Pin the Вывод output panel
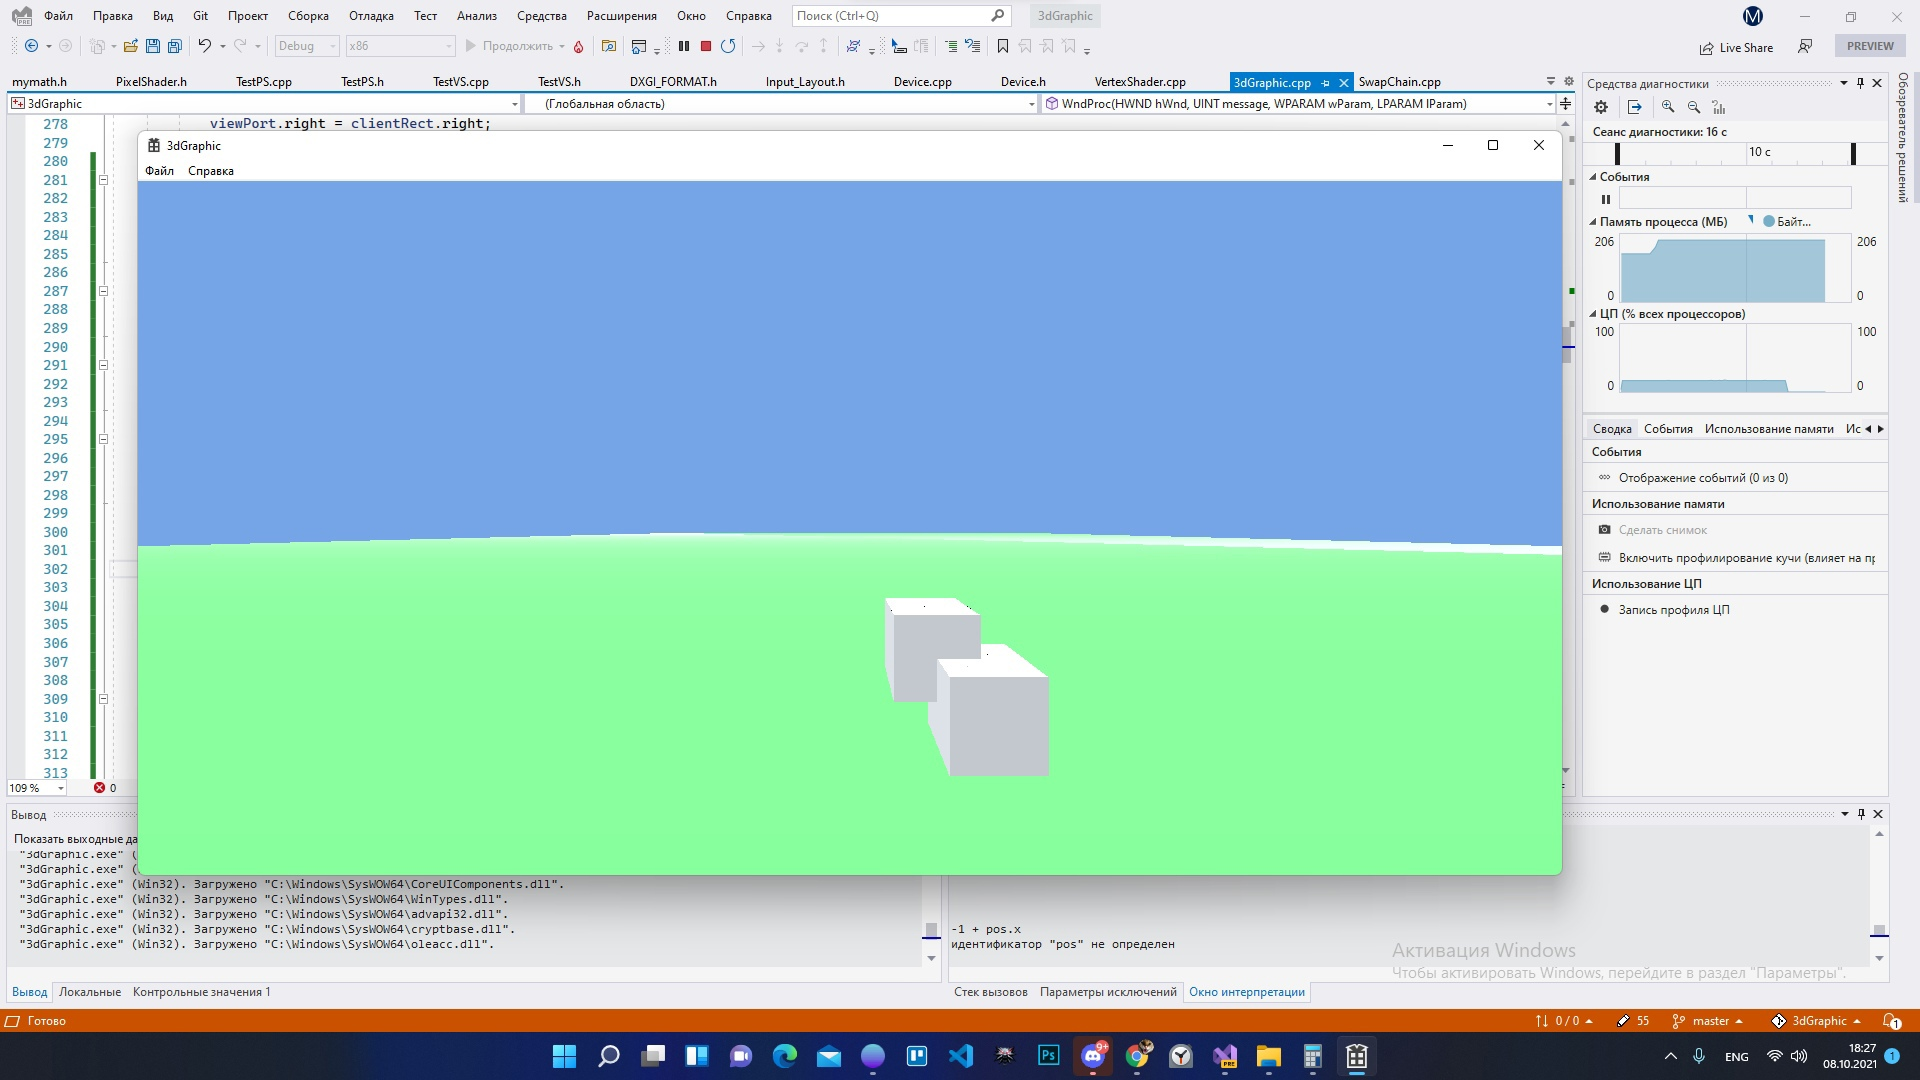1920x1080 pixels. point(1860,814)
